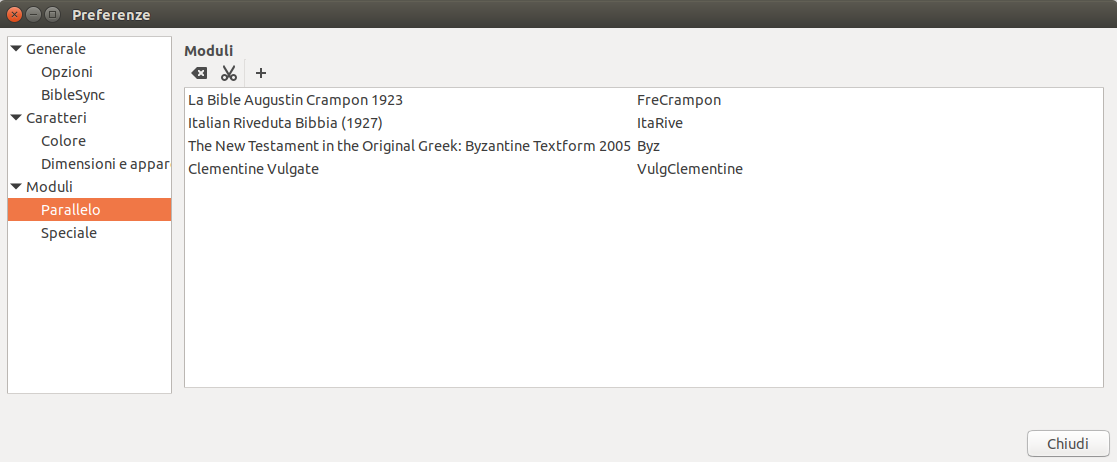Image resolution: width=1117 pixels, height=462 pixels.
Task: Select the Parallelo modules page
Action: pyautogui.click(x=71, y=210)
